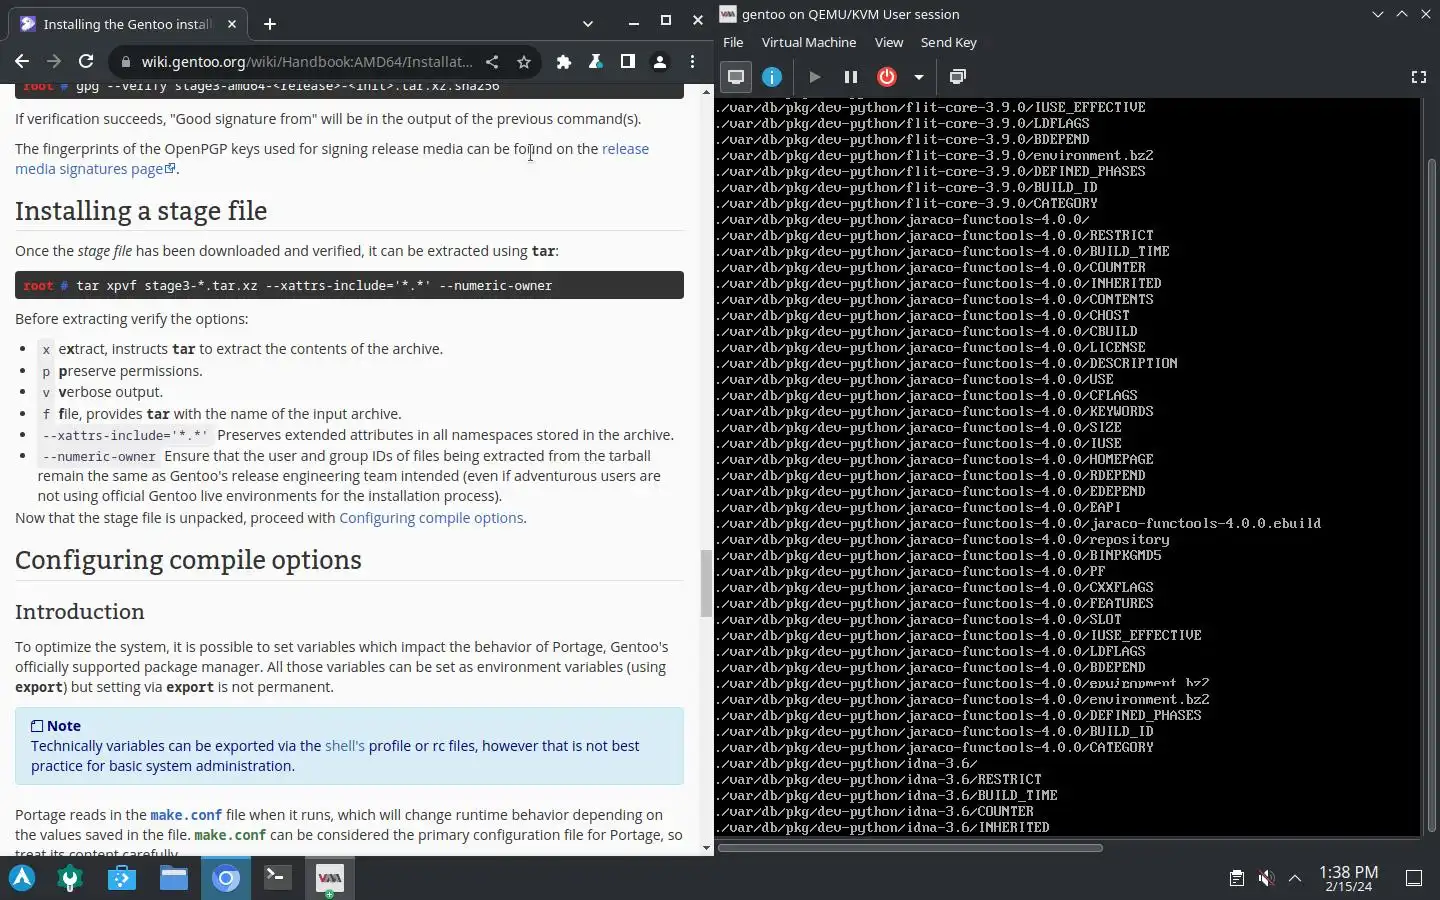Open the File menu in virt-manager
Viewport: 1440px width, 900px height.
coord(733,42)
